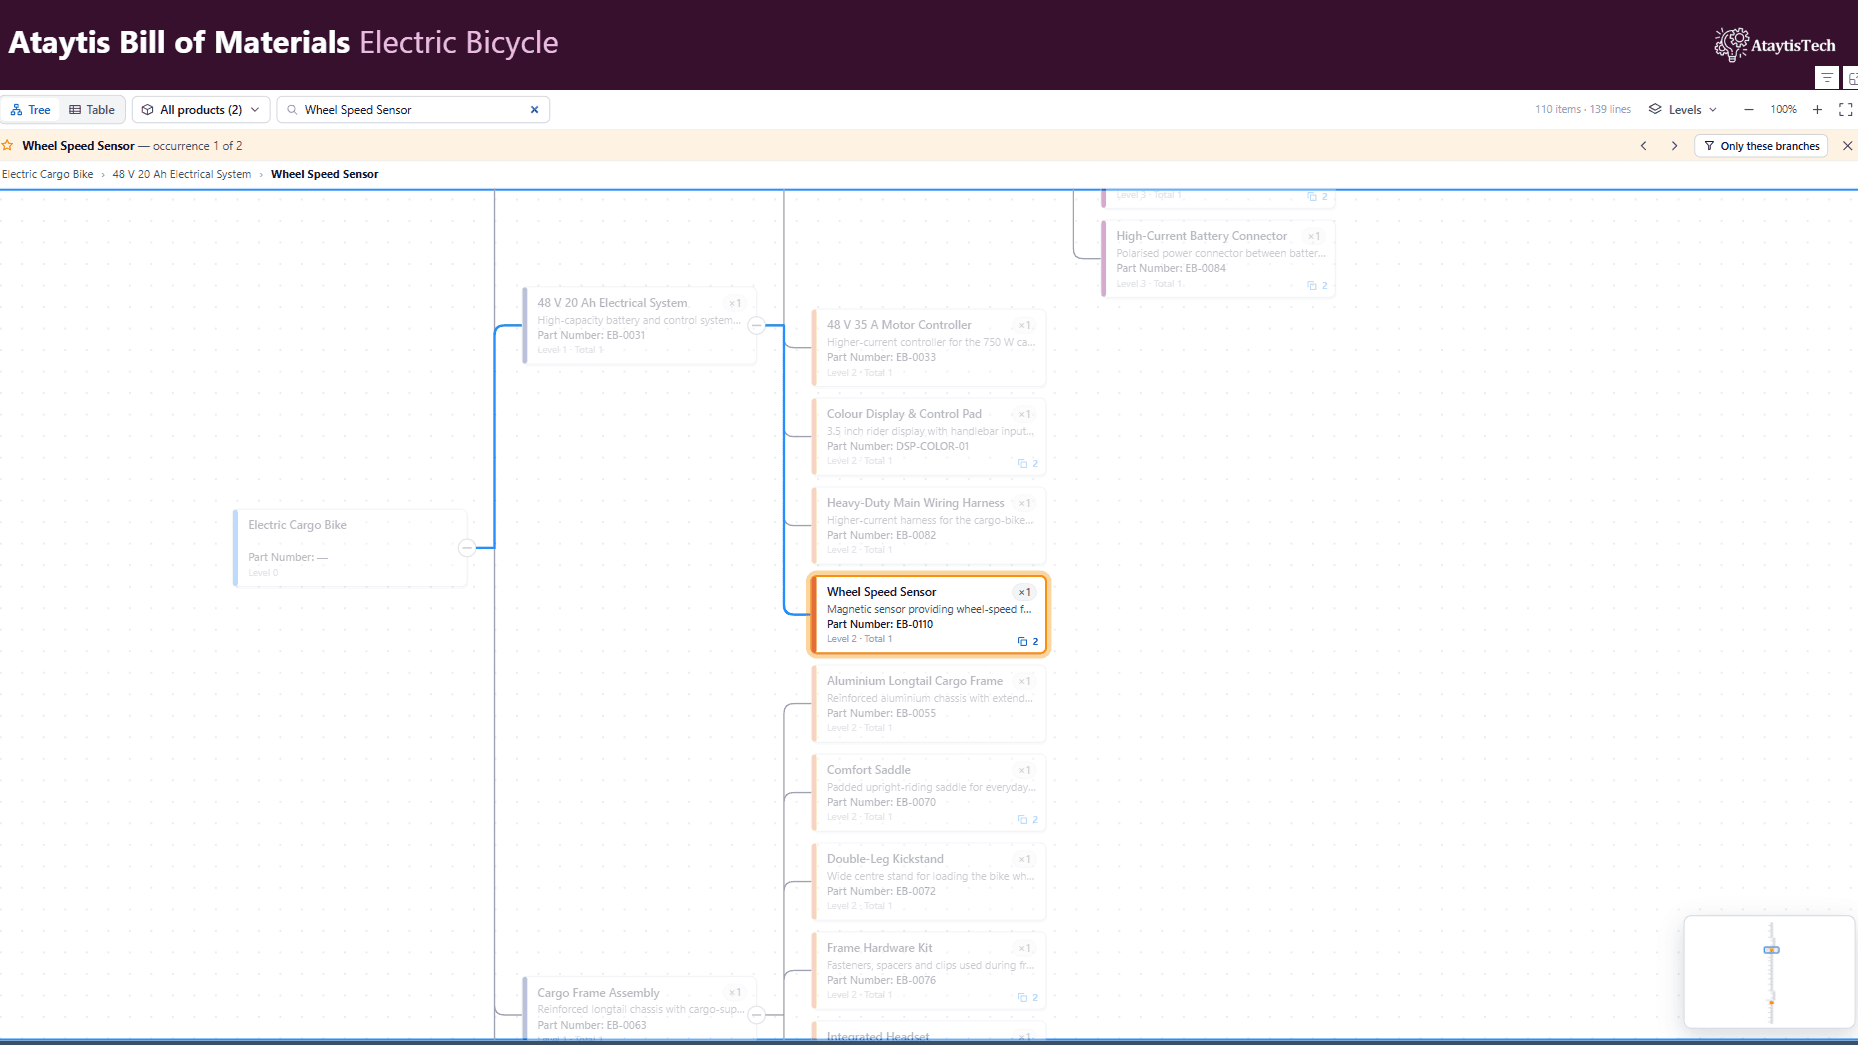Zoom in the tree view
Image resolution: width=1858 pixels, height=1045 pixels.
1817,110
